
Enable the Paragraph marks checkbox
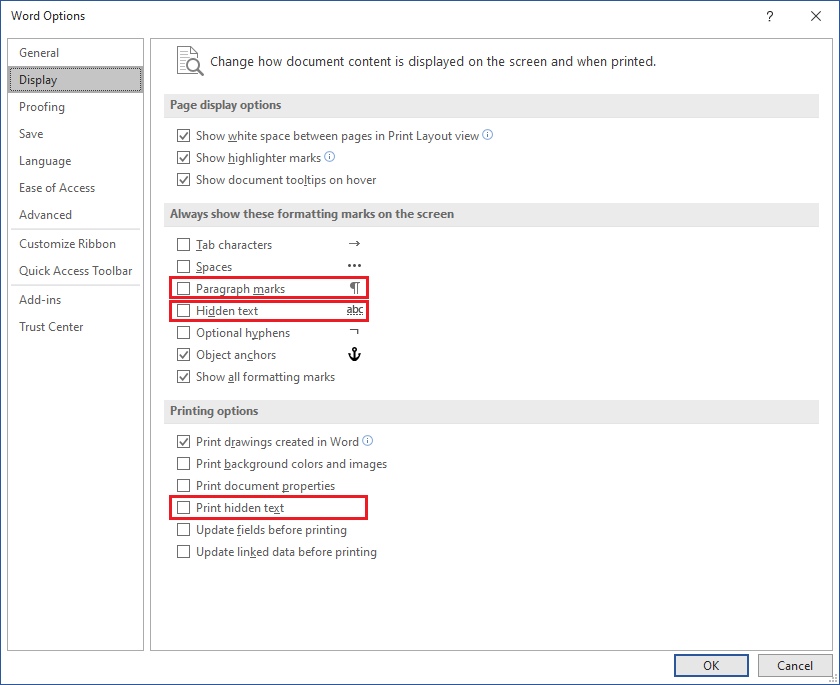coord(183,289)
